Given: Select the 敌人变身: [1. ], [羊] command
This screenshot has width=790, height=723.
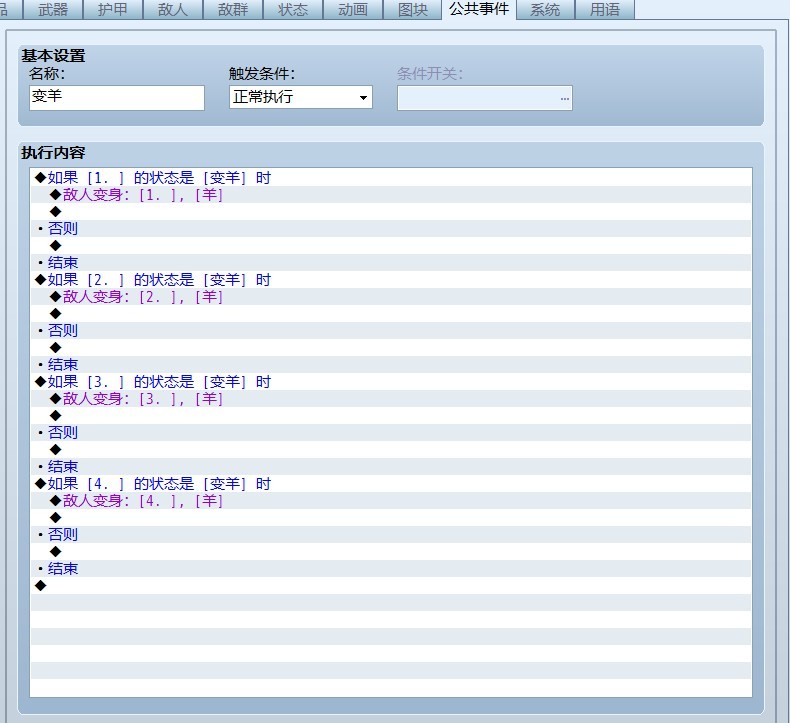Looking at the screenshot, I should pyautogui.click(x=391, y=195).
